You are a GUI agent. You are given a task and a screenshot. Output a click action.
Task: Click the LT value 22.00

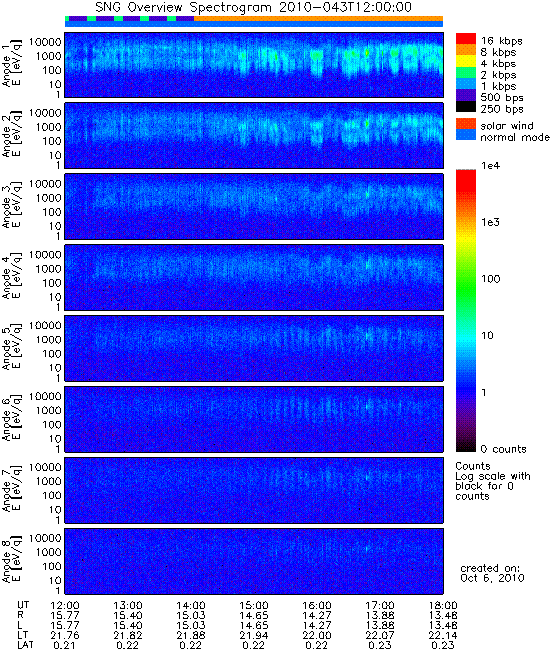point(317,635)
